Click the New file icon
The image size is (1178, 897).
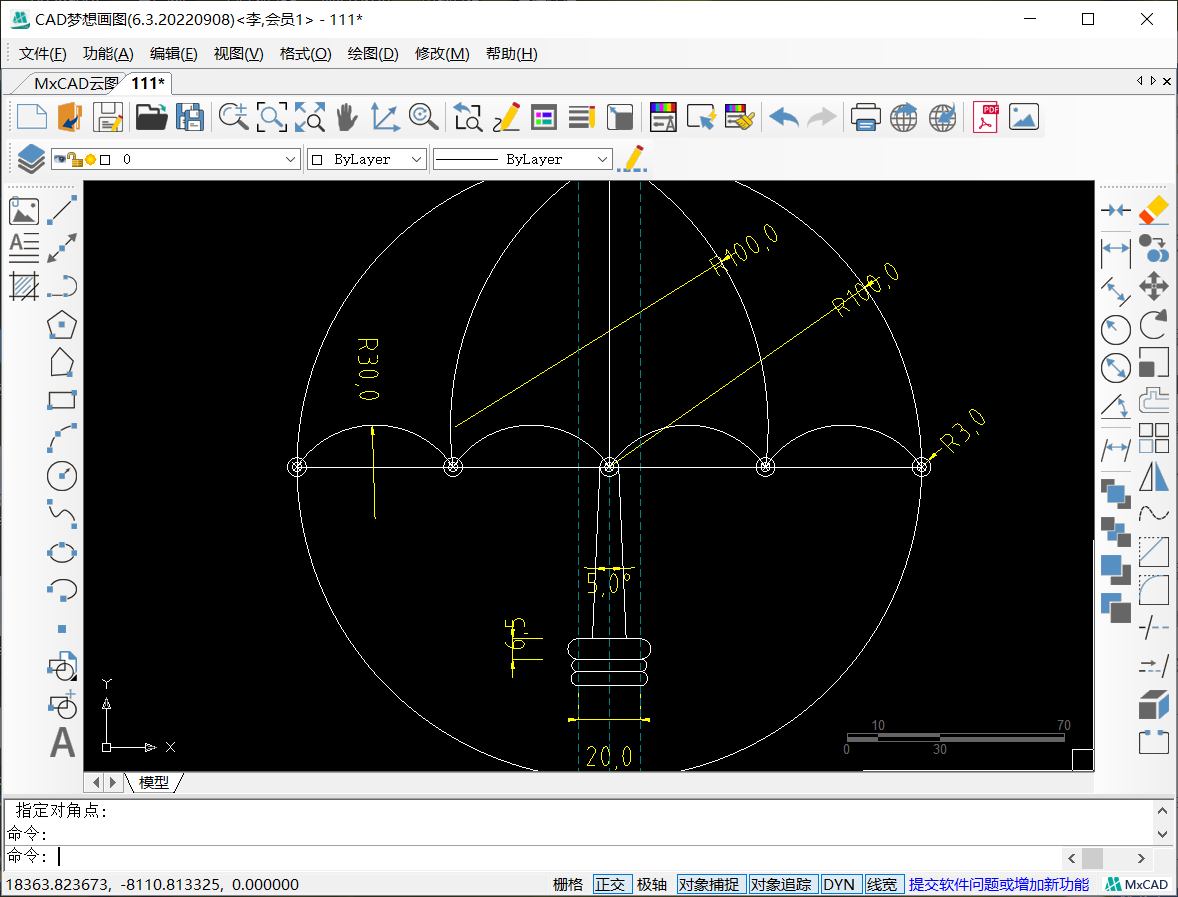(32, 117)
